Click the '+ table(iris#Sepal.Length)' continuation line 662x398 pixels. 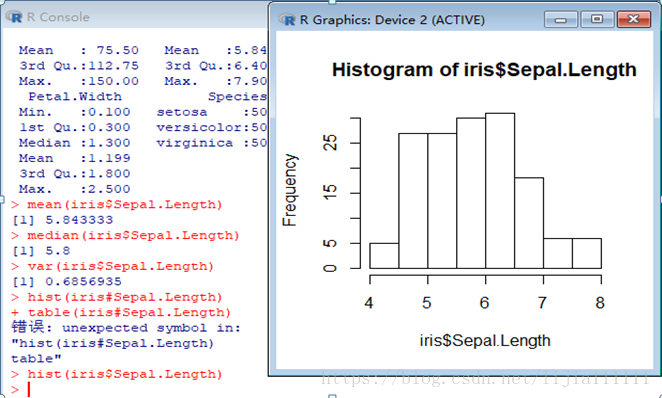click(121, 313)
